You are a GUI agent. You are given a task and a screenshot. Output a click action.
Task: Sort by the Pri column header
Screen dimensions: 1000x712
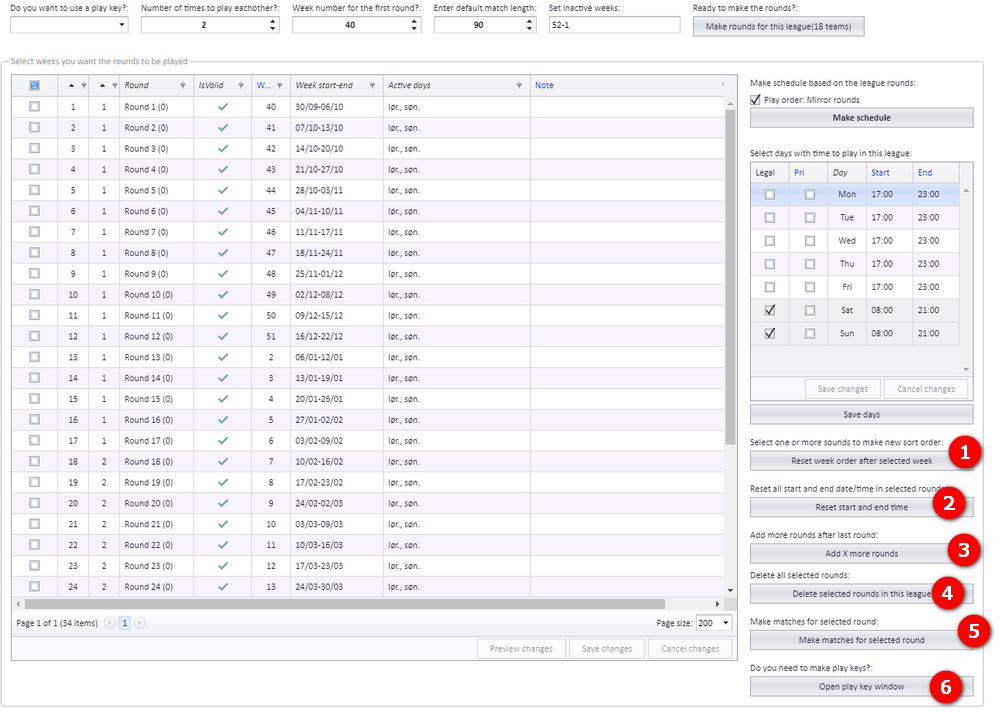click(x=799, y=173)
